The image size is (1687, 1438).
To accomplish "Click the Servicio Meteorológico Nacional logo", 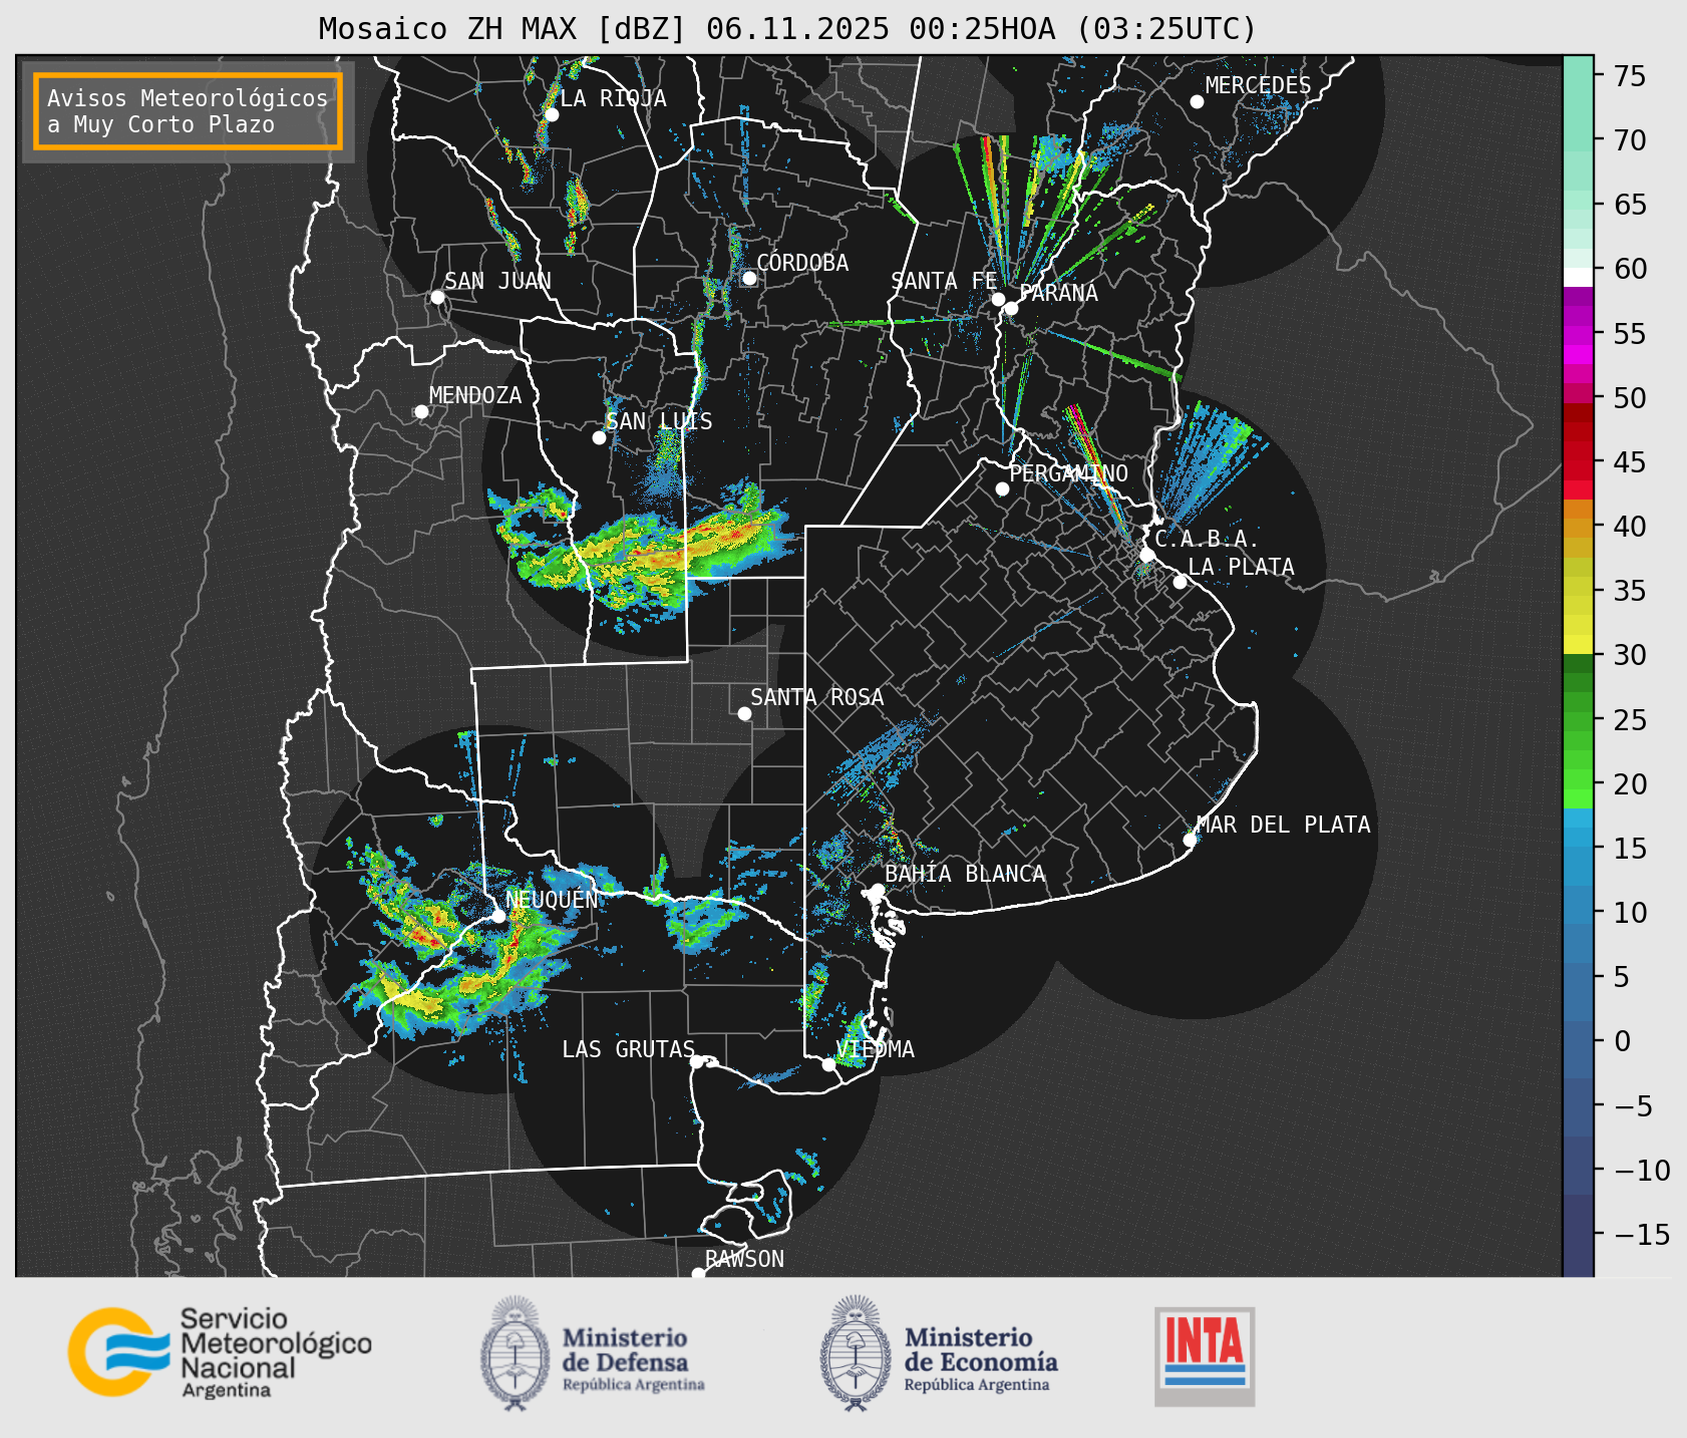I will 219,1352.
